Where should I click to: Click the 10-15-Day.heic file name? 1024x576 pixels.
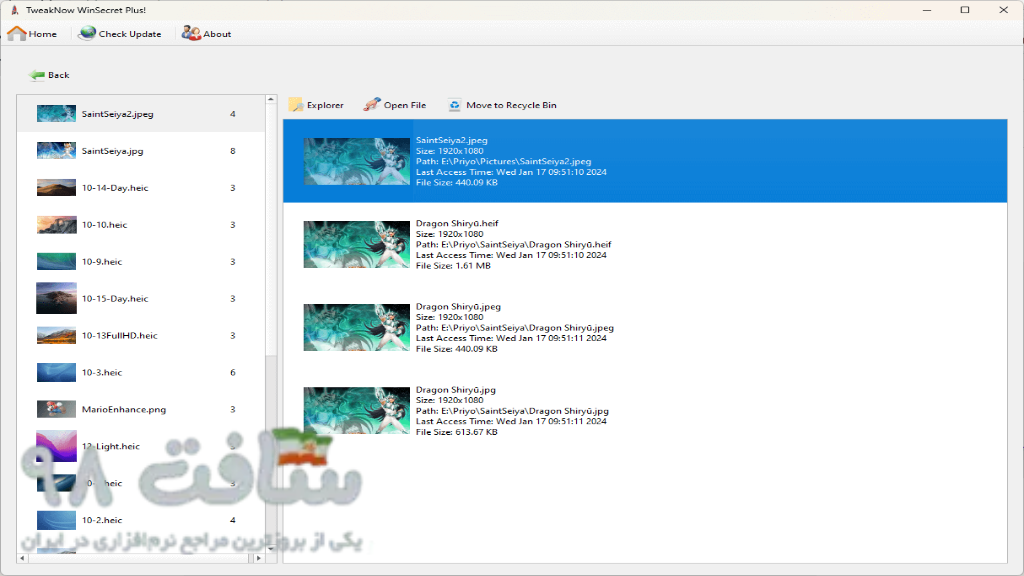click(115, 298)
